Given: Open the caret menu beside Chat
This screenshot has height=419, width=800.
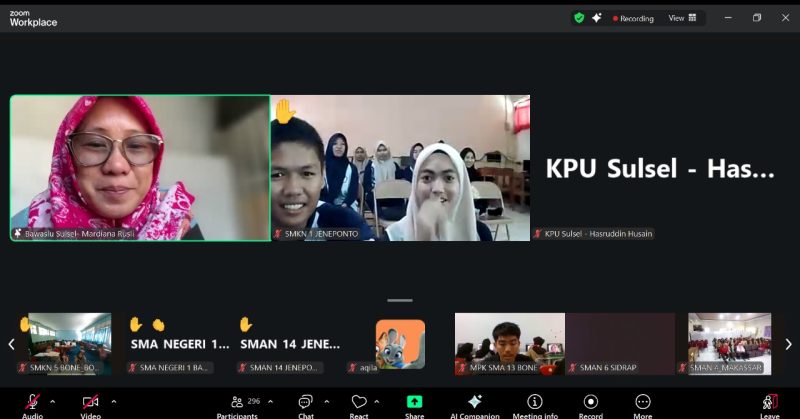Looking at the screenshot, I should click(328, 401).
